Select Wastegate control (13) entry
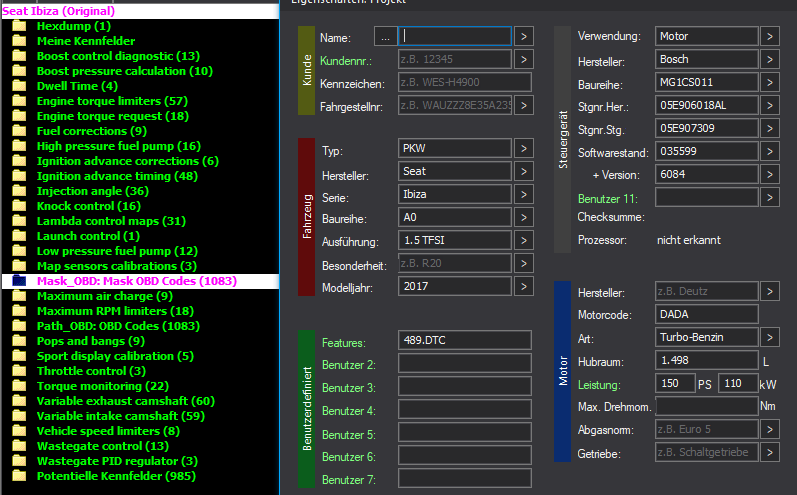 click(103, 446)
